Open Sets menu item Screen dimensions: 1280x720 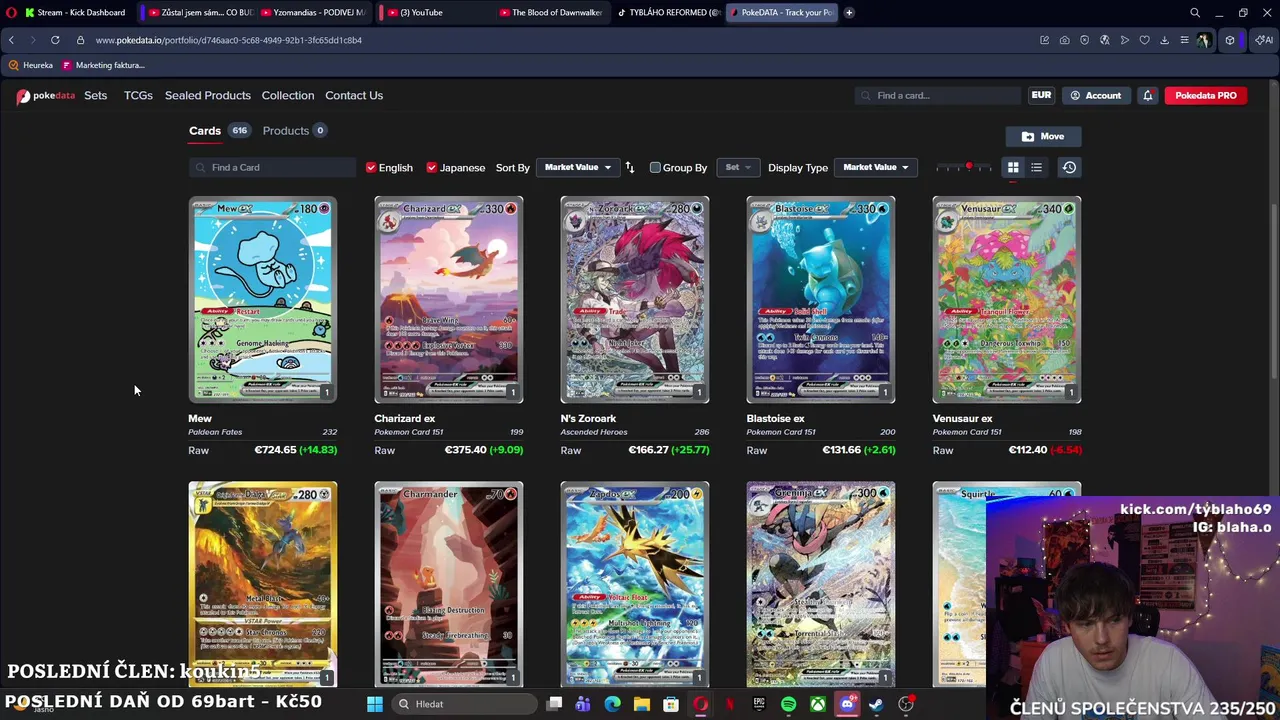click(96, 95)
